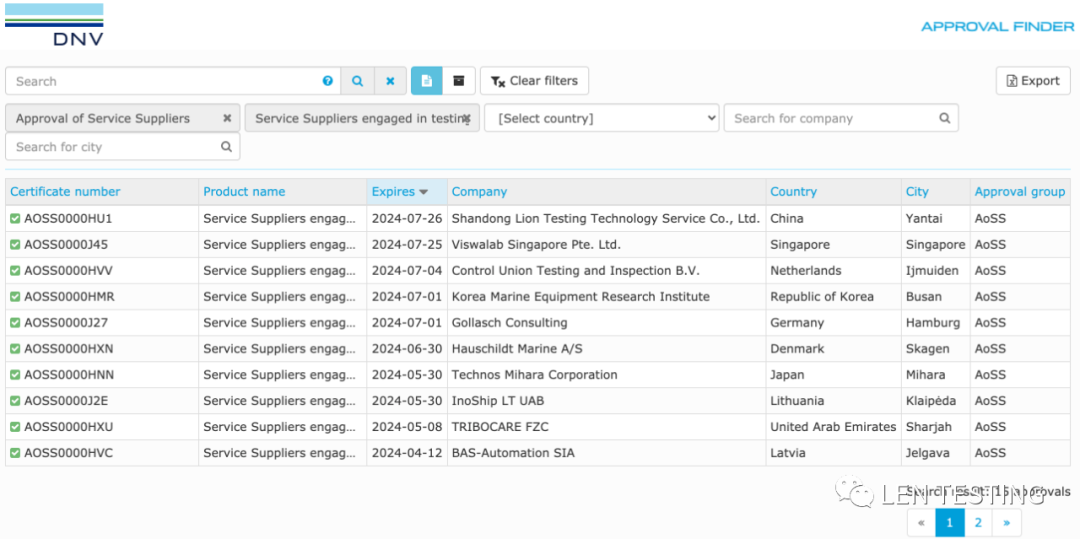Open the search help question mark icon

click(x=328, y=81)
